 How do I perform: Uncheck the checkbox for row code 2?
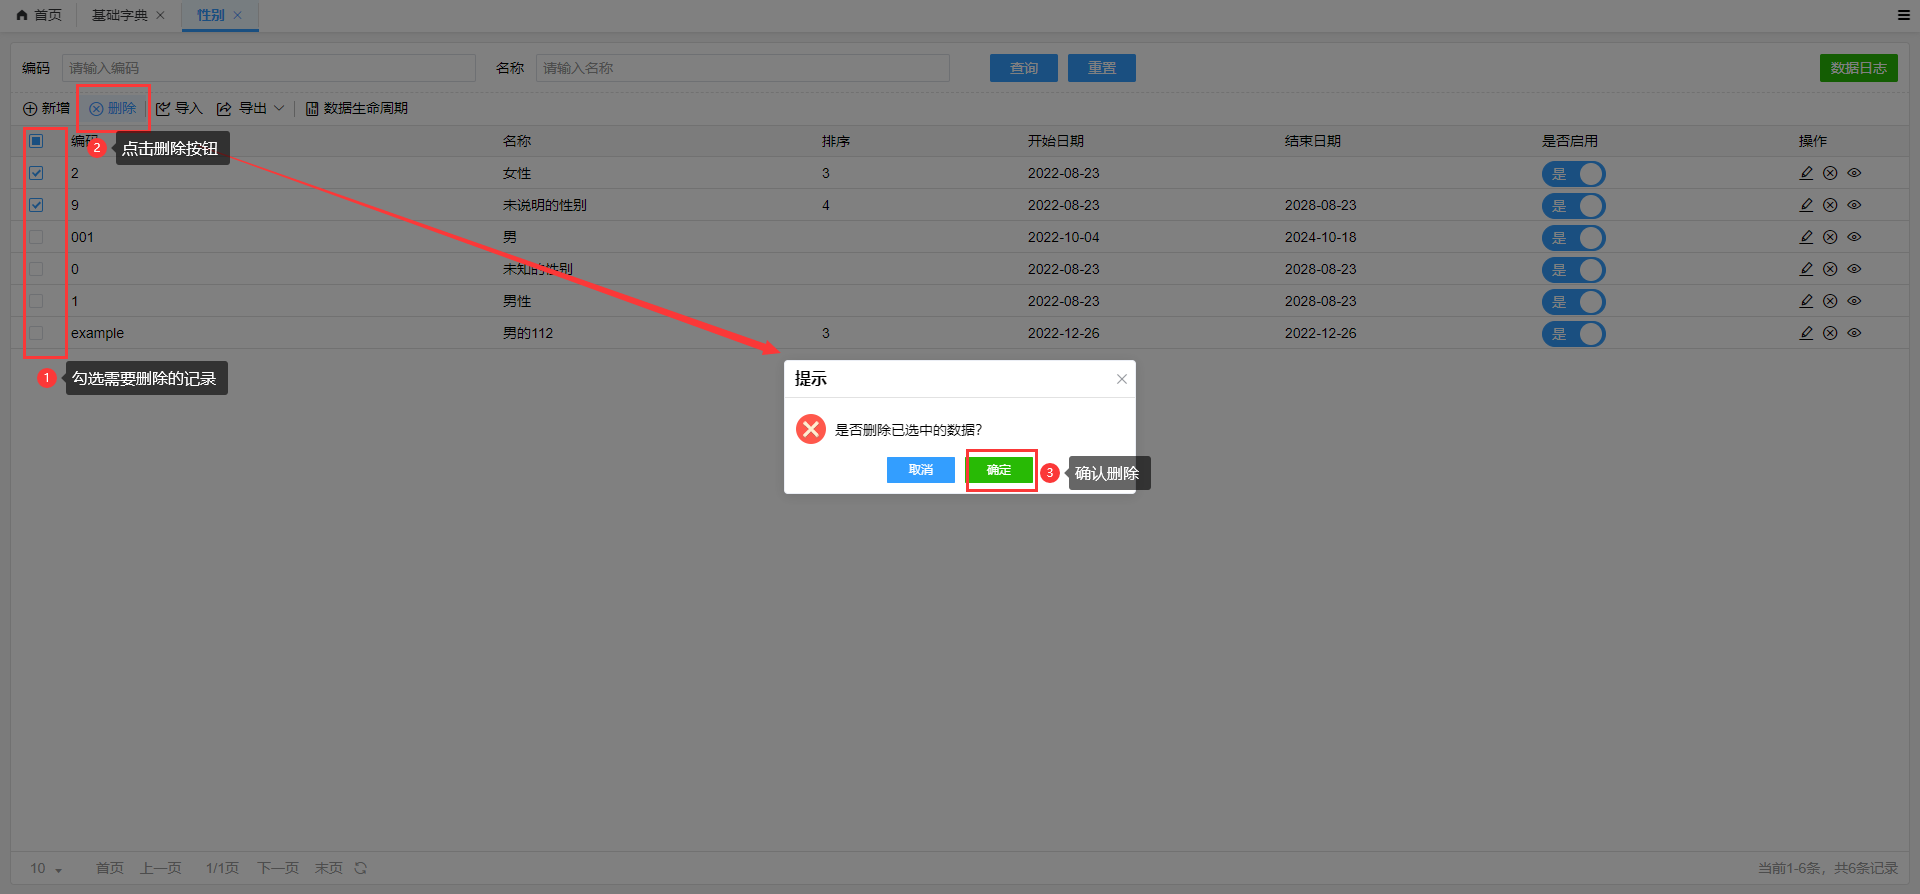(36, 173)
